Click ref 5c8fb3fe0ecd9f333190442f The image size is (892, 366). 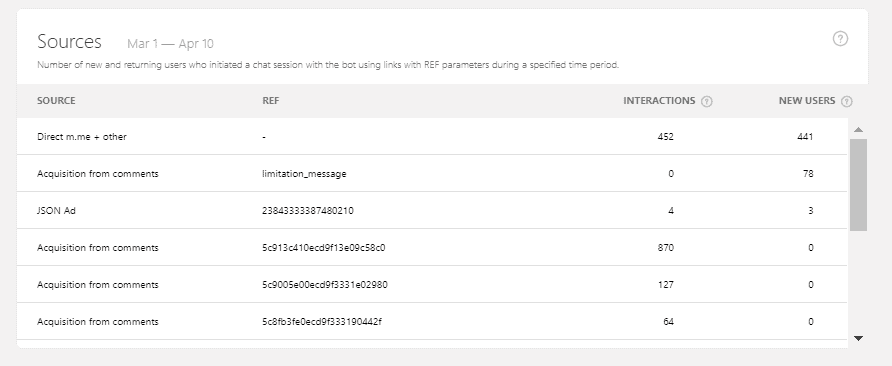(322, 322)
